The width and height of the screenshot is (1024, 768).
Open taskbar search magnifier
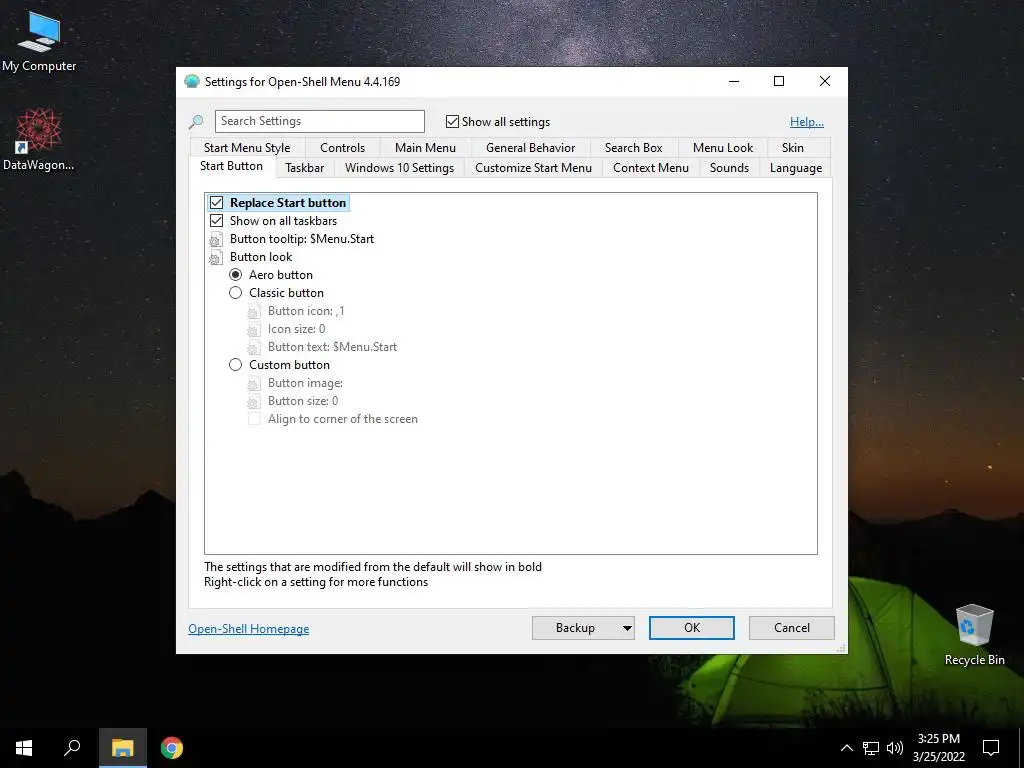72,748
